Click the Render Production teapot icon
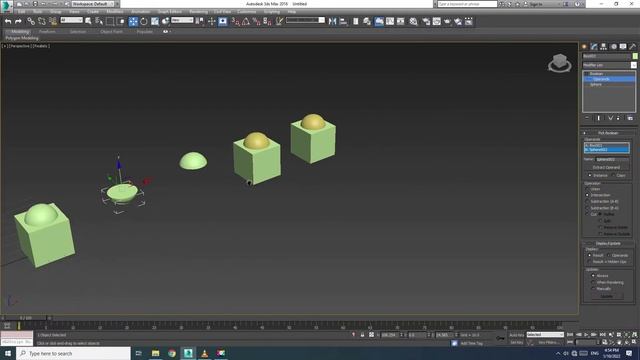 [447, 22]
